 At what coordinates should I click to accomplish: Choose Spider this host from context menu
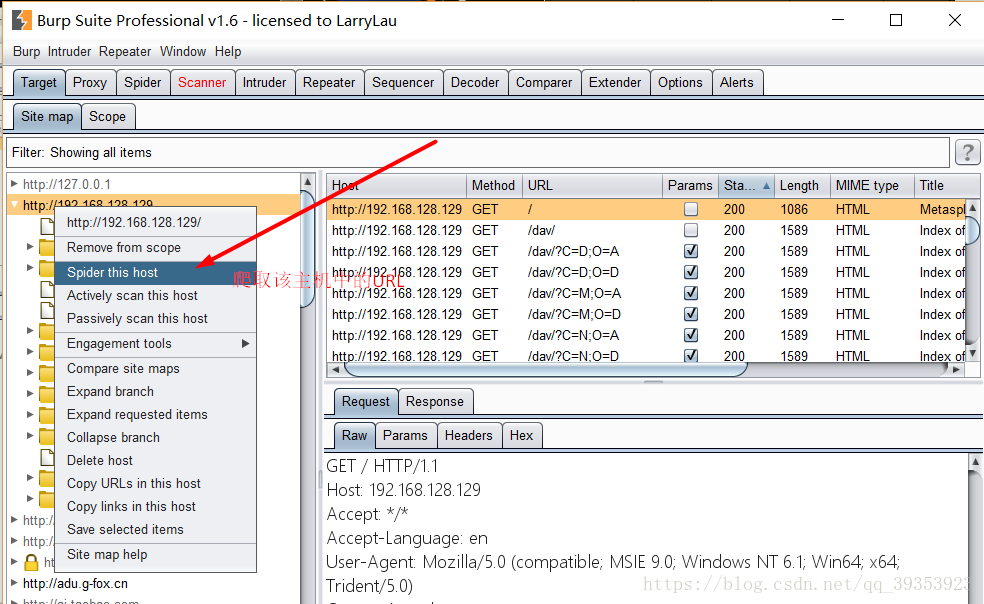(156, 272)
